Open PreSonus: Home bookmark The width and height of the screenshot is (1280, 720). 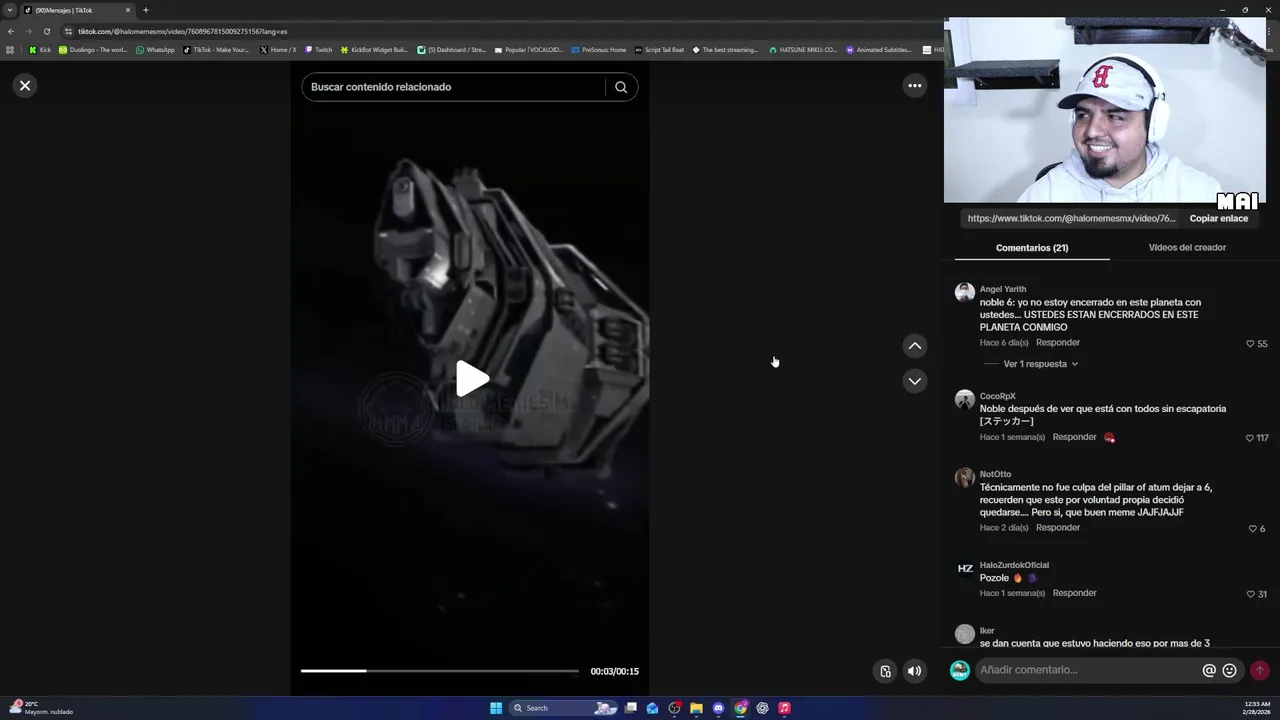(599, 50)
